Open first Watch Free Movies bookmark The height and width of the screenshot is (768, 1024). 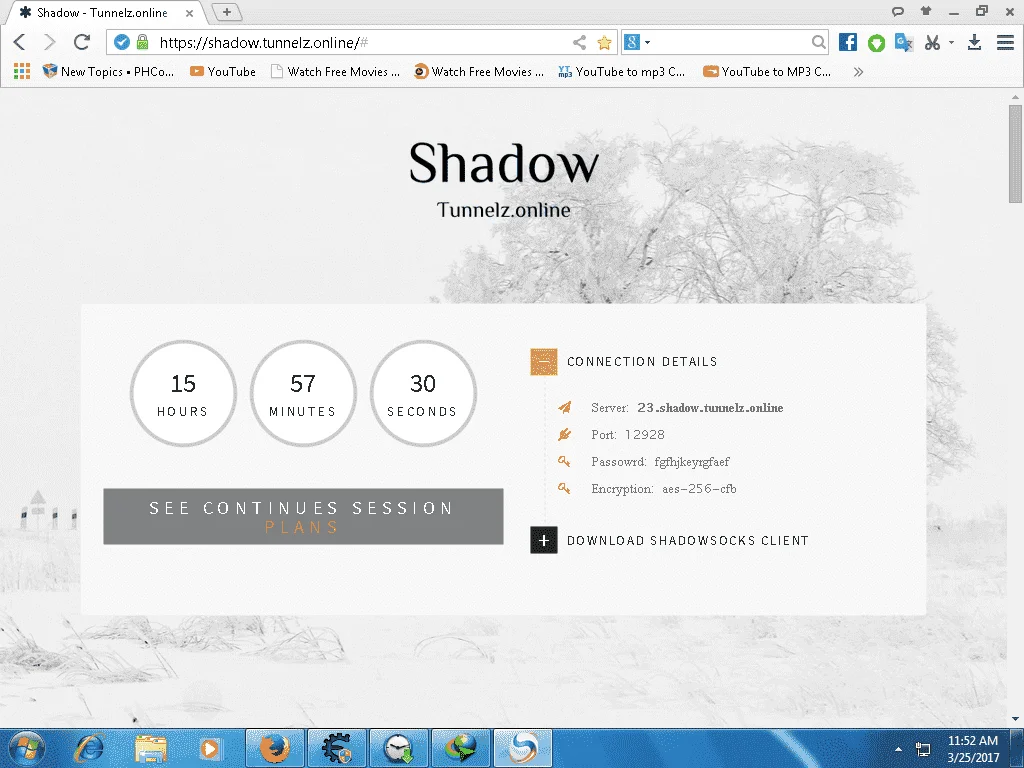336,72
